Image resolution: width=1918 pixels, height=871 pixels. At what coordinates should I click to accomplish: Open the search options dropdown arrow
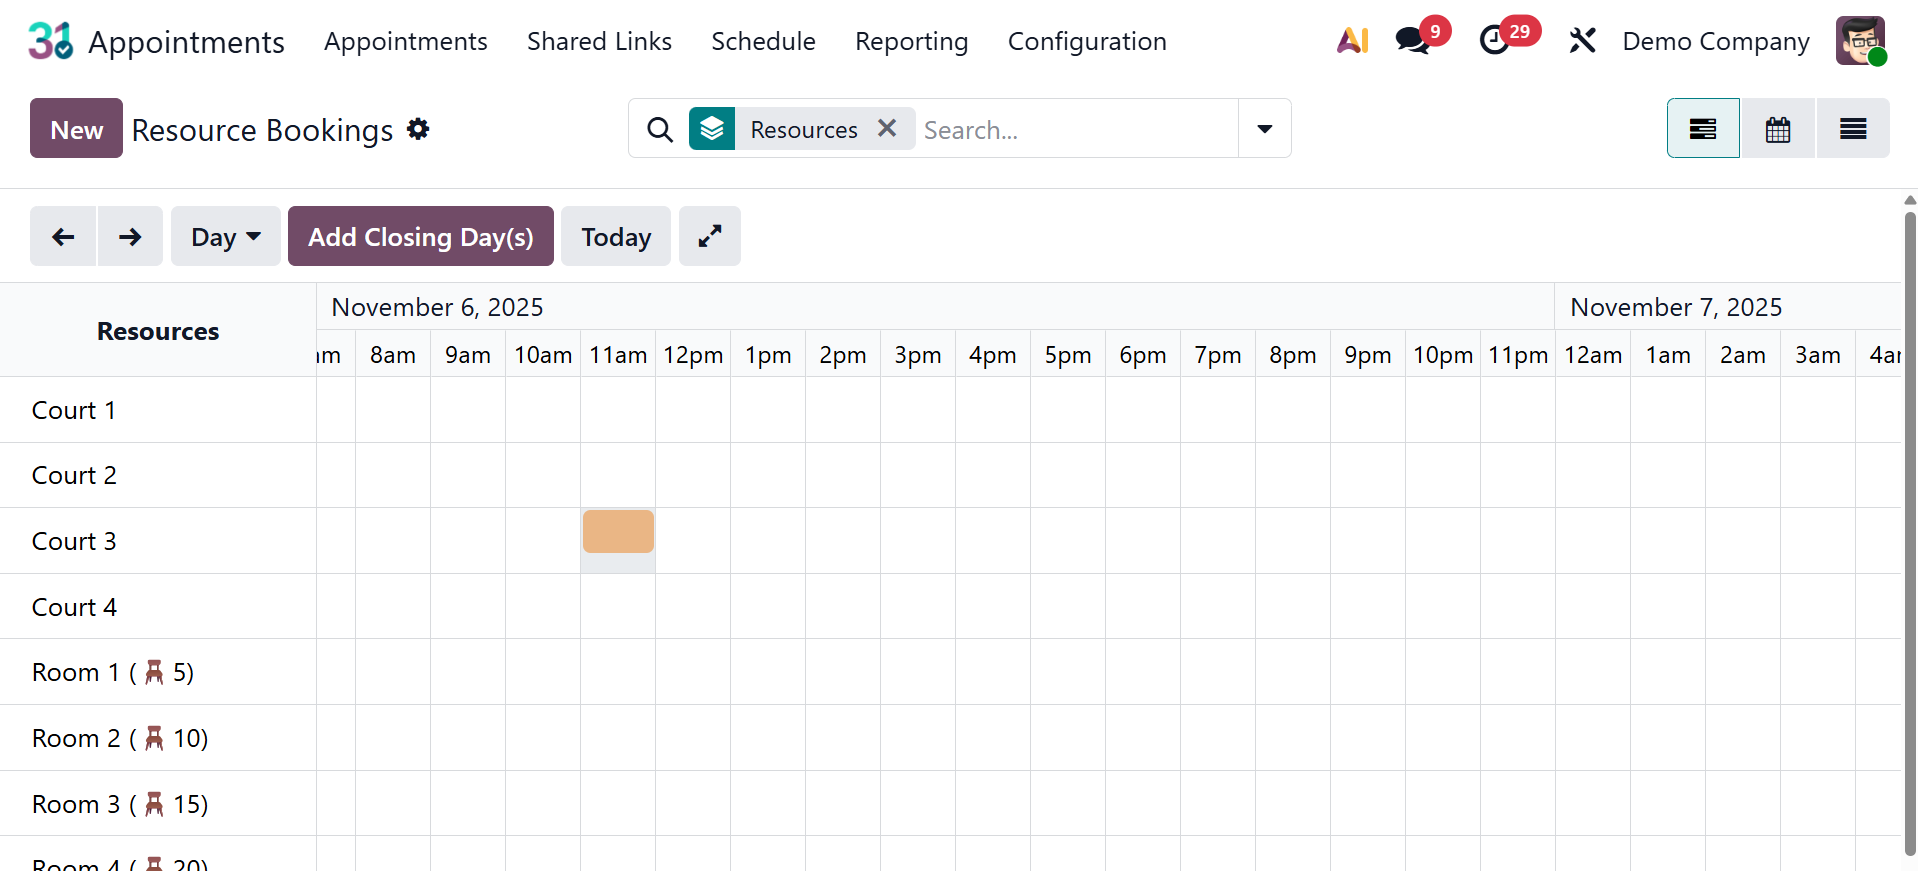pos(1264,129)
